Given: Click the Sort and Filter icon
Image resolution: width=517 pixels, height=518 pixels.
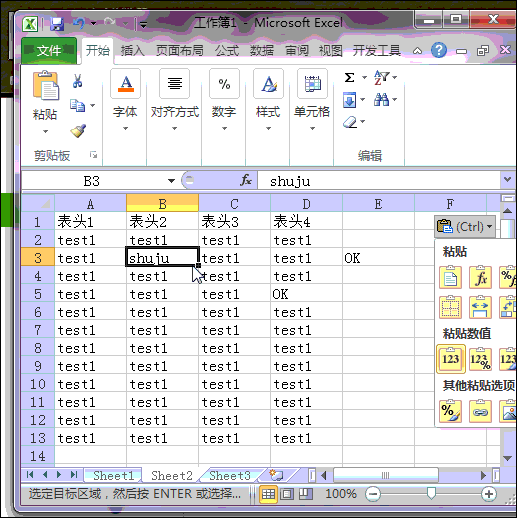Looking at the screenshot, I should tap(381, 77).
